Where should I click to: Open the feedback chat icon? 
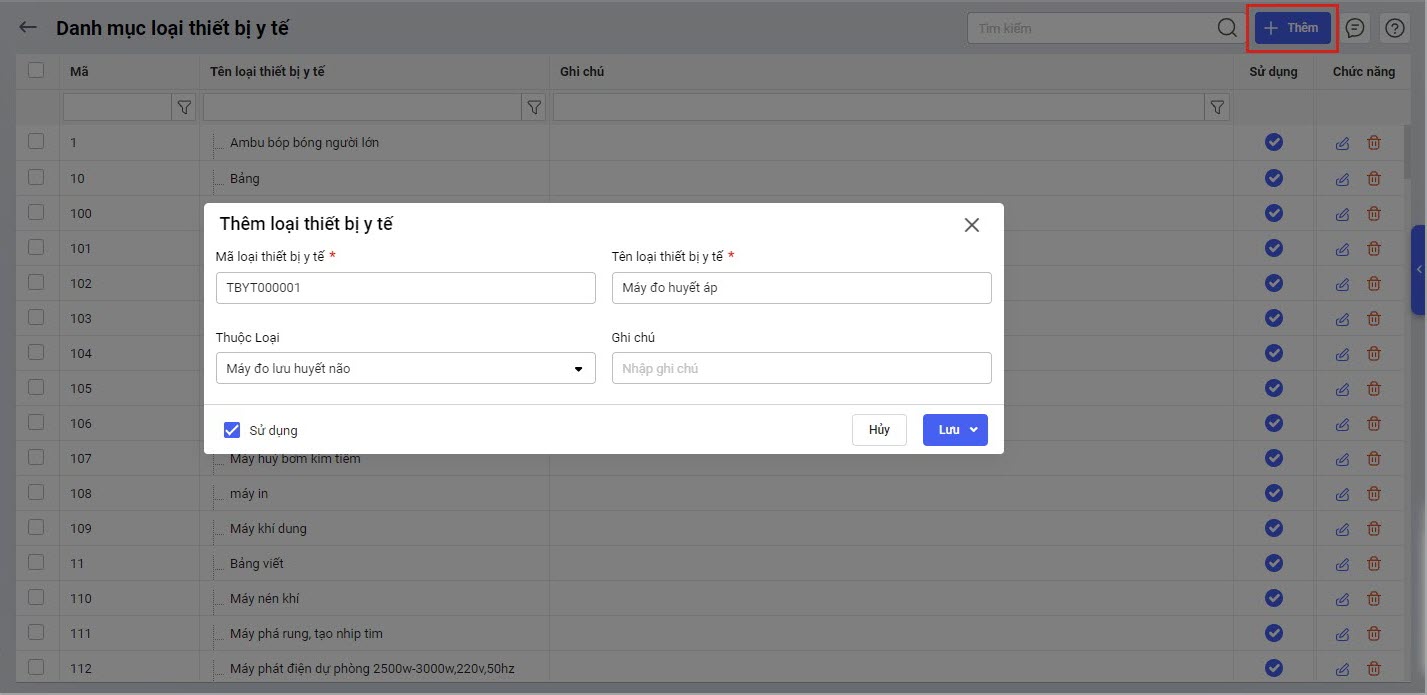click(x=1355, y=28)
